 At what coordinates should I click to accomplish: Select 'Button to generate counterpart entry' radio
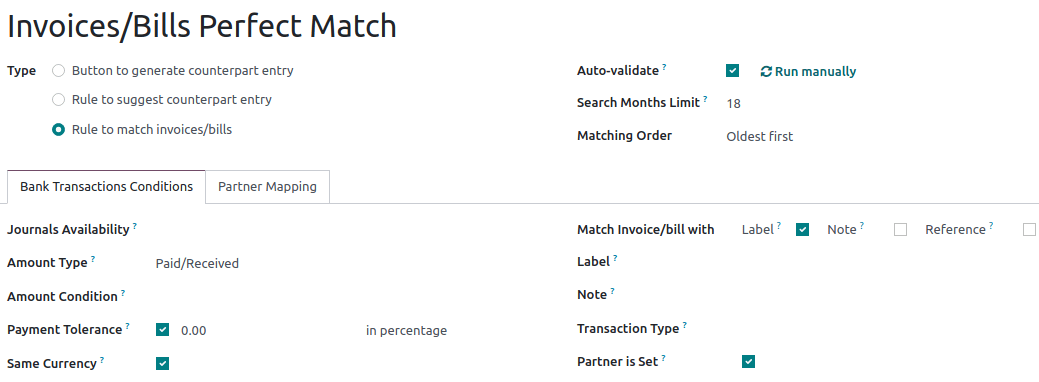[x=59, y=70]
